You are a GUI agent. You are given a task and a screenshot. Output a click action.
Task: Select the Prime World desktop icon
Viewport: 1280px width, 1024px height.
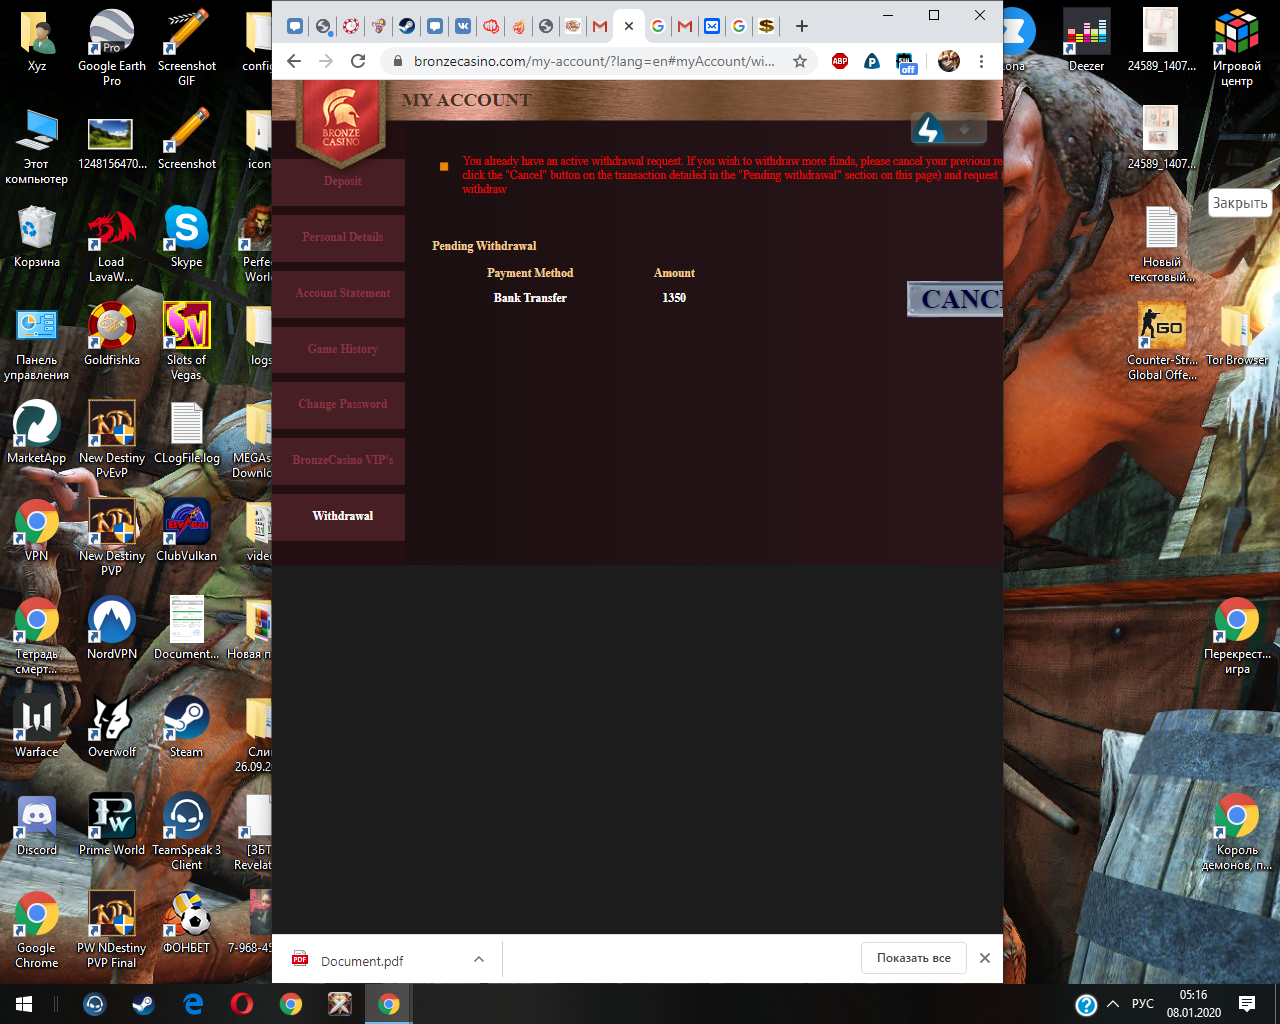click(112, 825)
